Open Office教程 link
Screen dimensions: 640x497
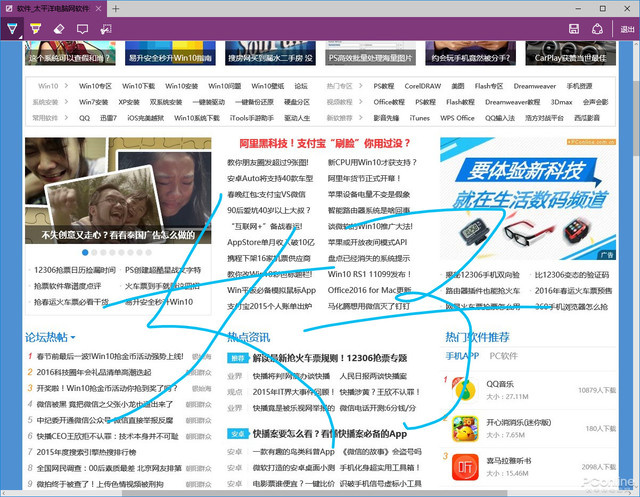point(389,102)
